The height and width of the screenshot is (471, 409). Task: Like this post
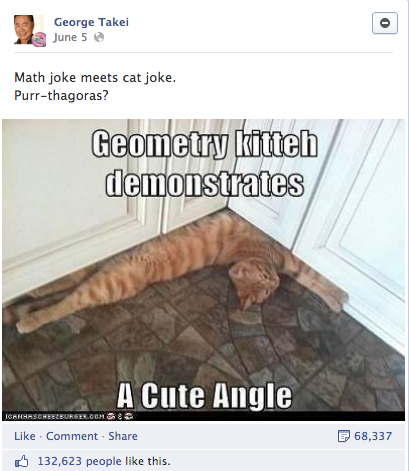(25, 436)
